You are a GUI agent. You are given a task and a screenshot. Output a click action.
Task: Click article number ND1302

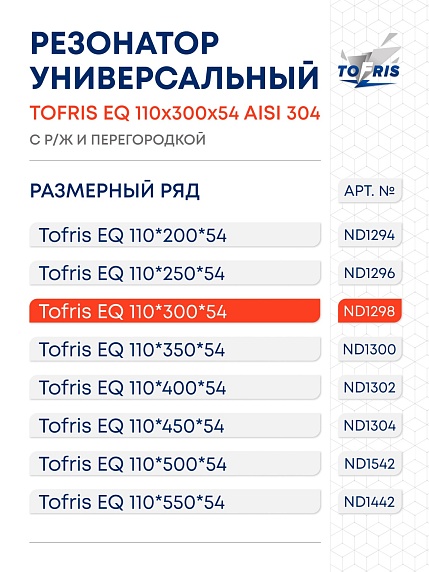[x=370, y=387]
